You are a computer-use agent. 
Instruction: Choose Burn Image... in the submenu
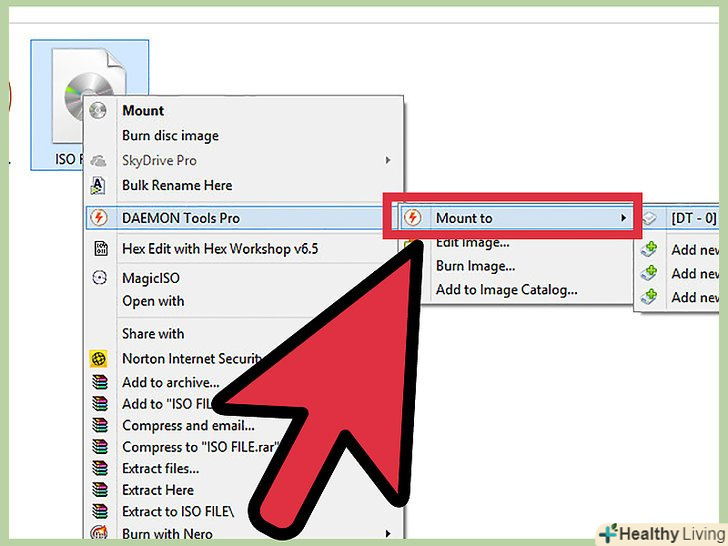tap(475, 266)
